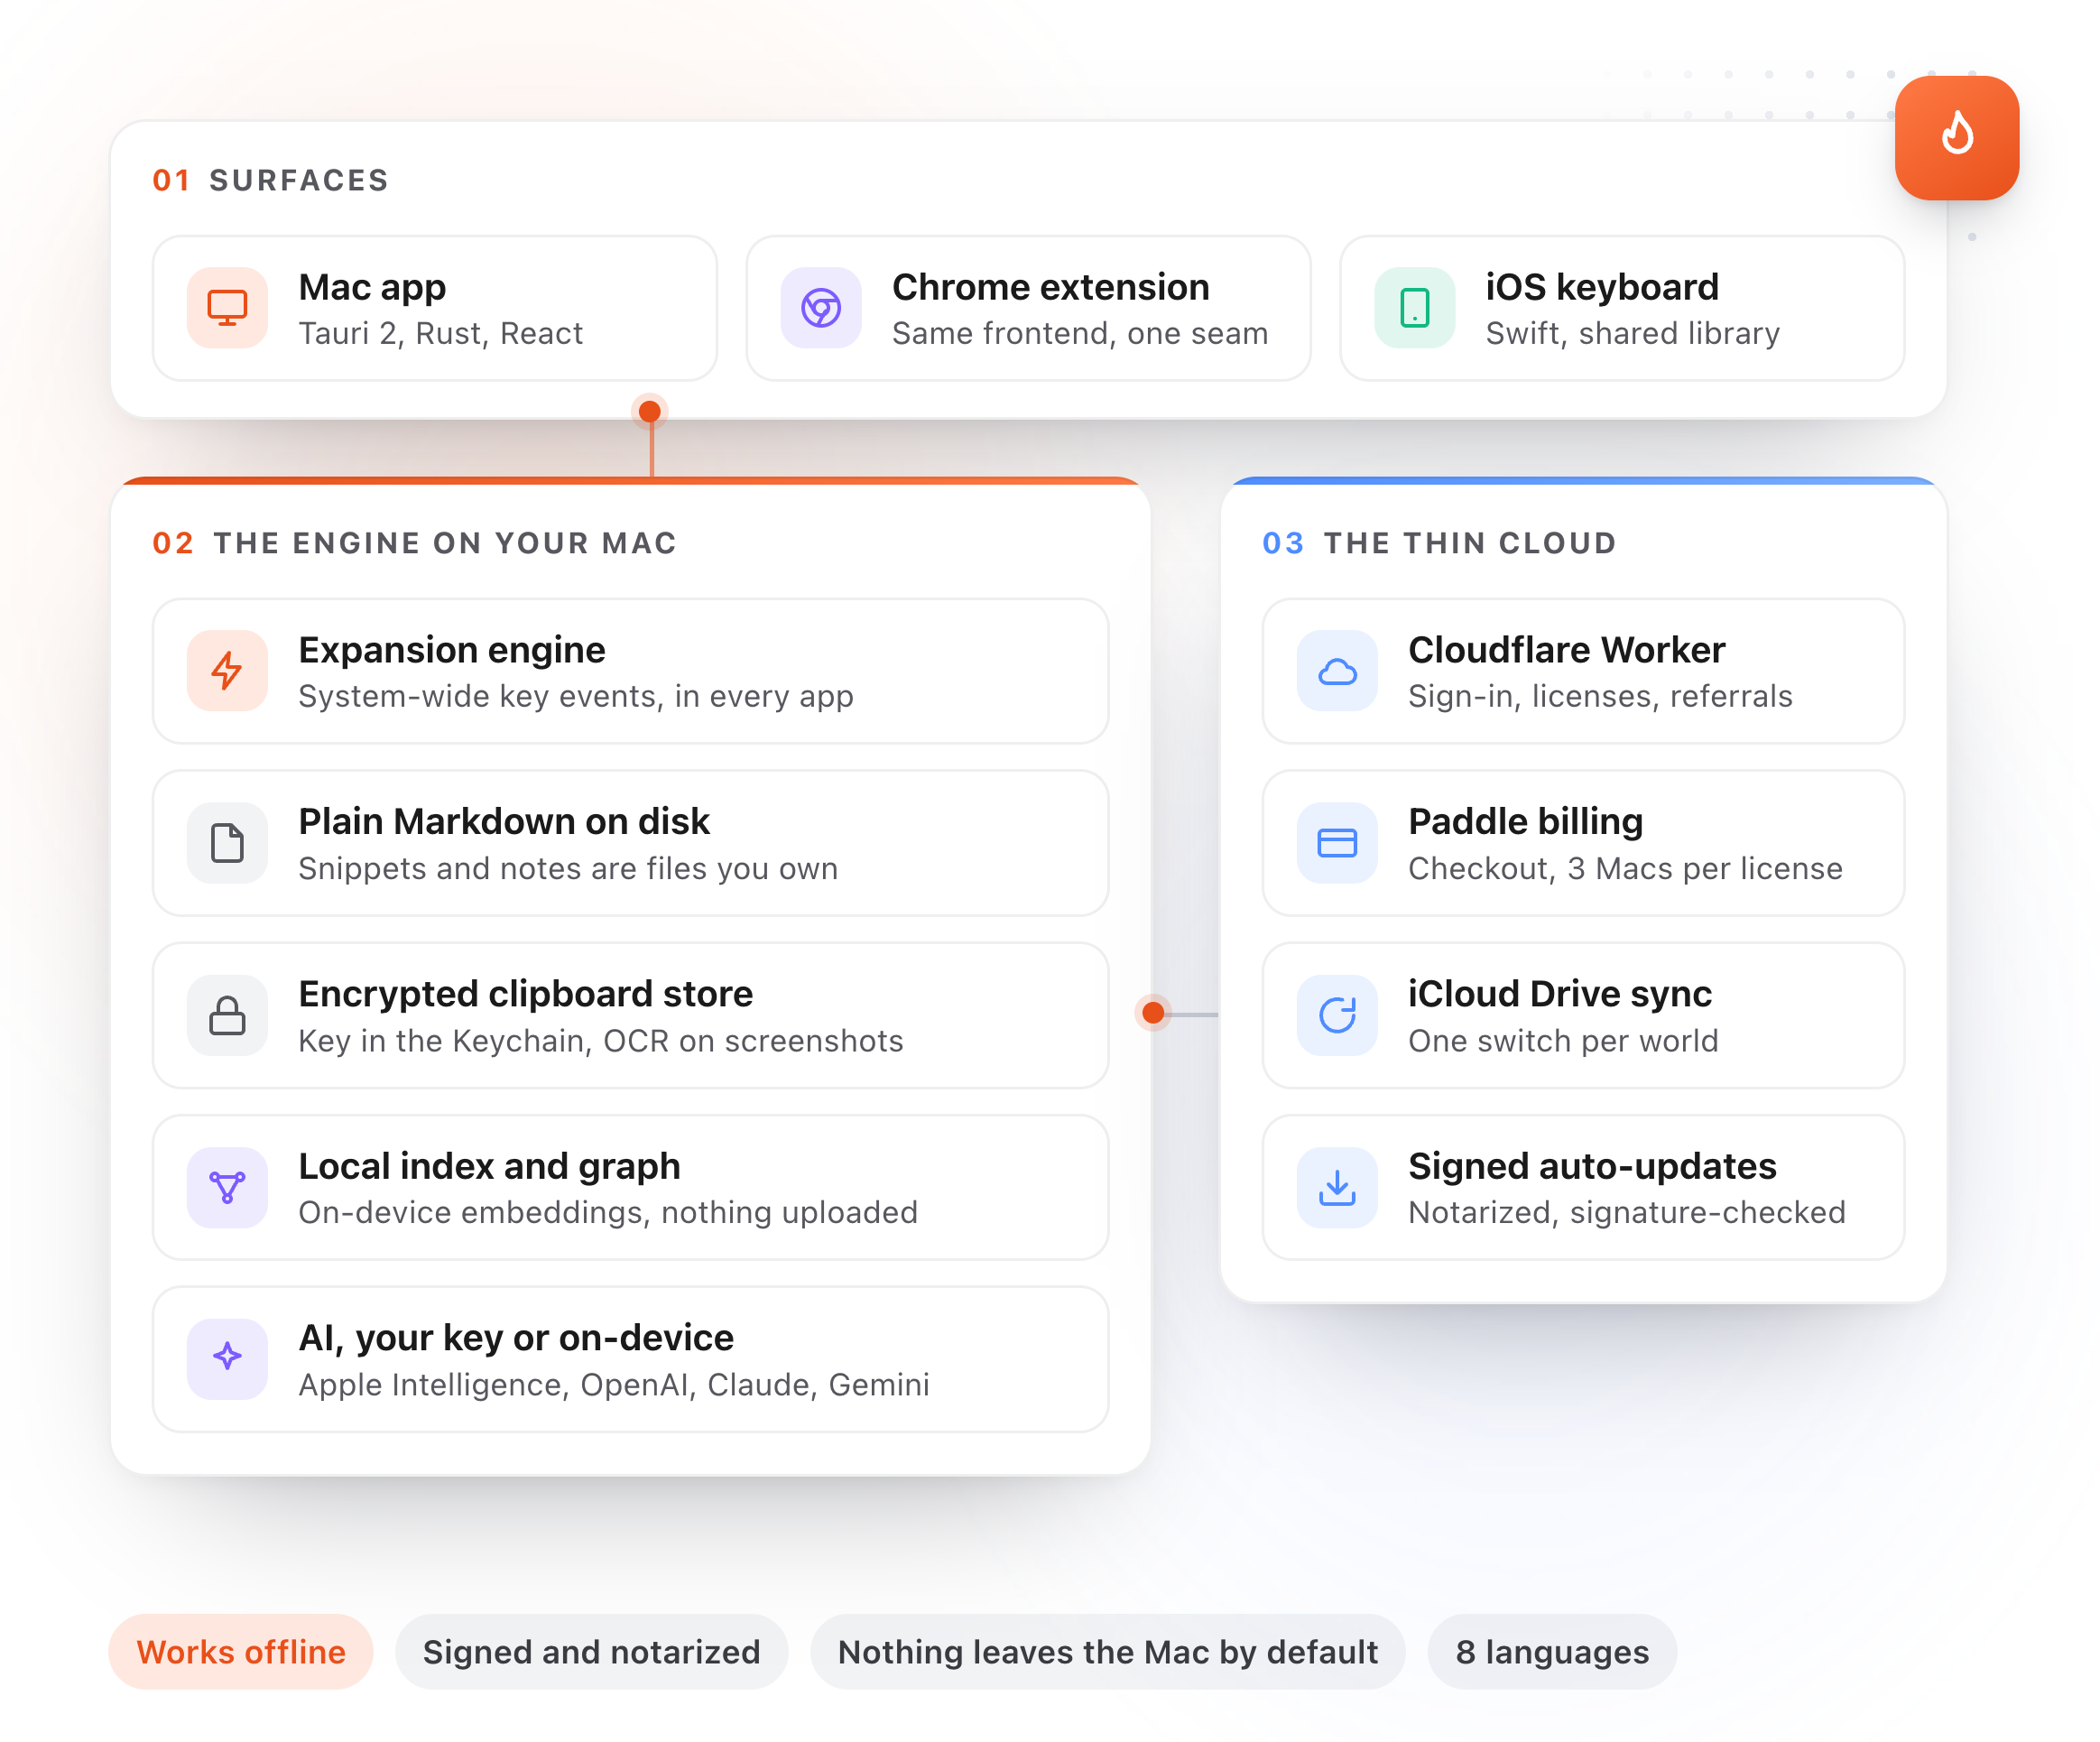Click the Signed auto-updates download icon
Viewport: 2100px width, 1742px height.
1337,1187
